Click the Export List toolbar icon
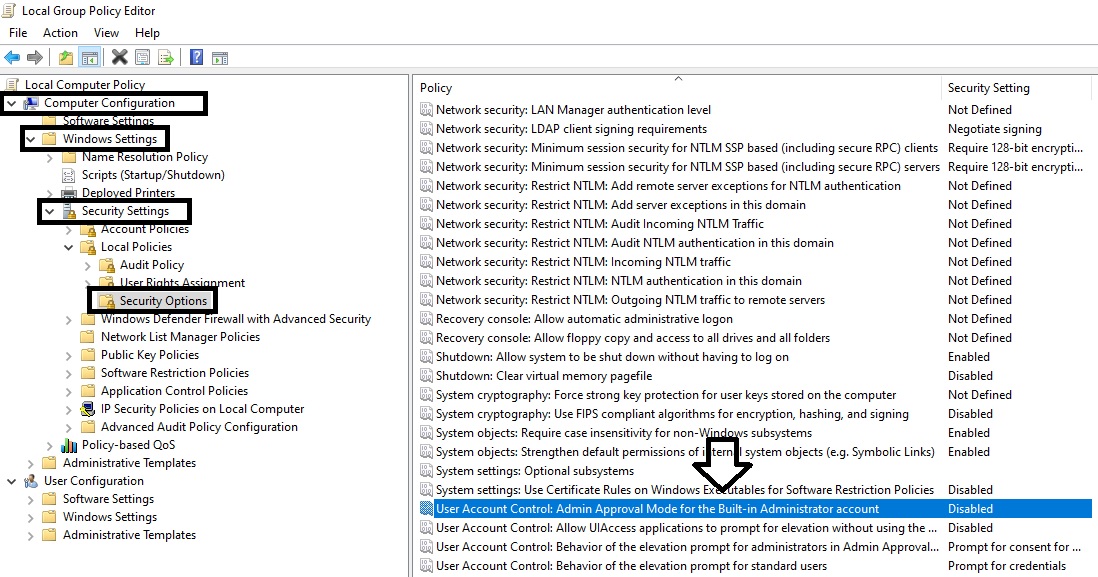The width and height of the screenshot is (1098, 577). pos(166,57)
